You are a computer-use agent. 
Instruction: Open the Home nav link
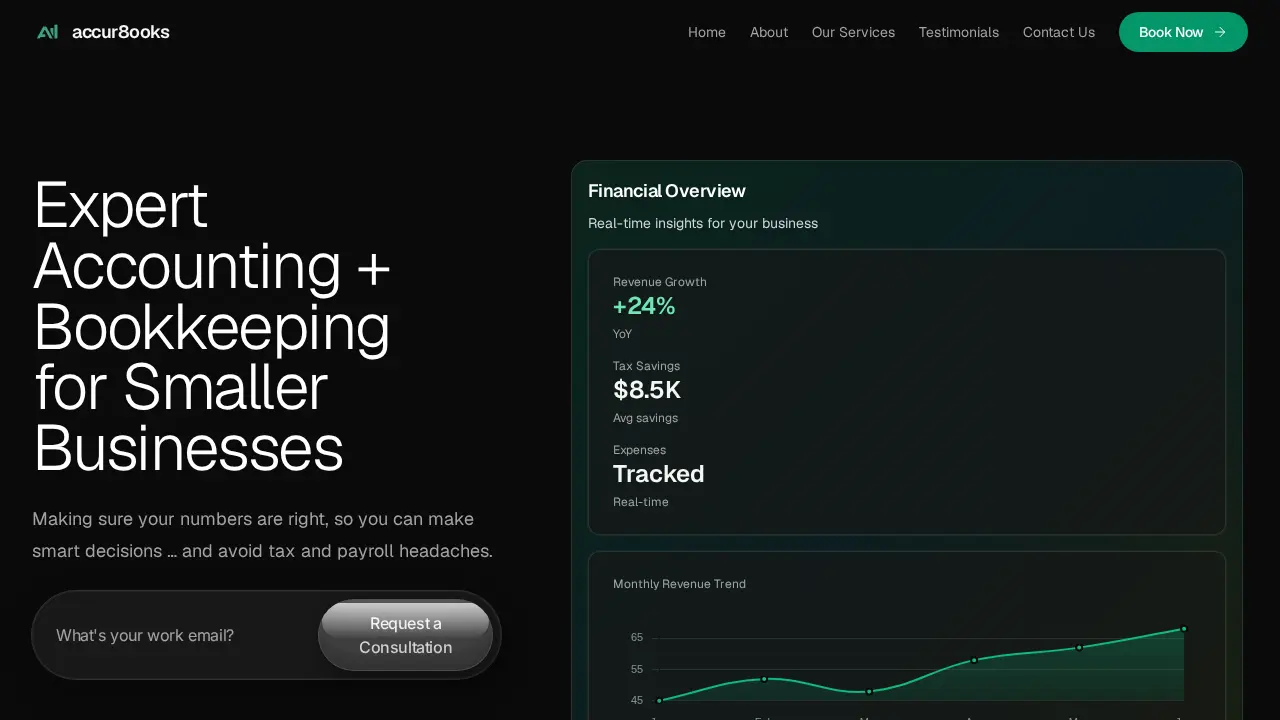[x=707, y=32]
